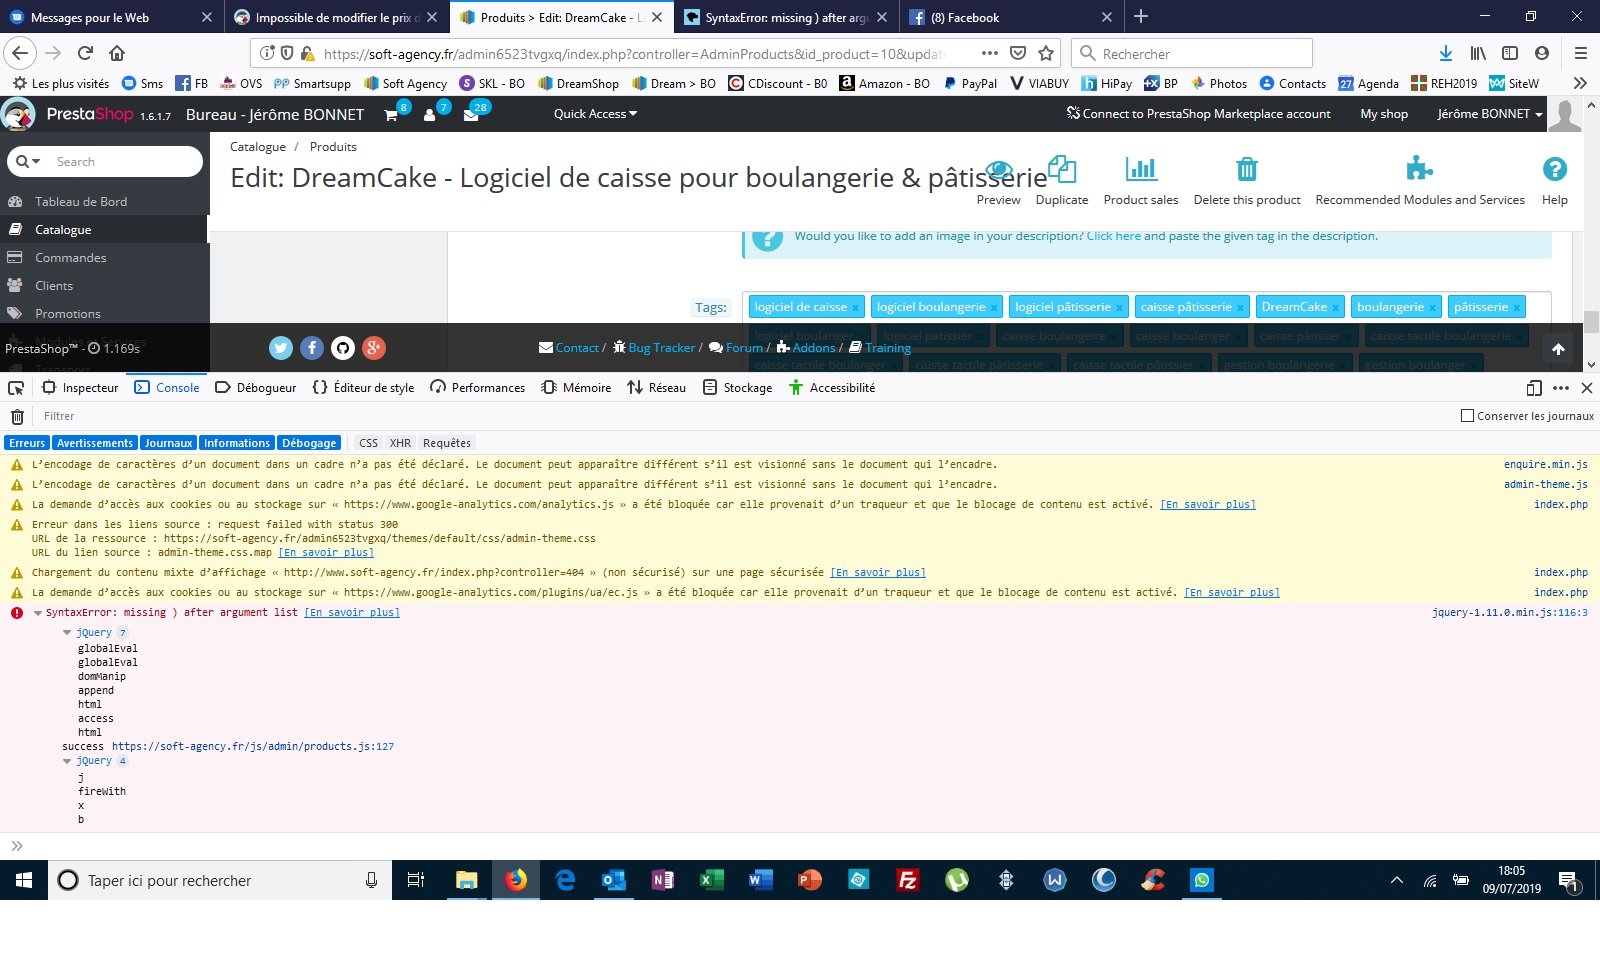This screenshot has height=960, width=1600.
Task: Switch to the Débogueur devtools tab
Action: (x=256, y=388)
